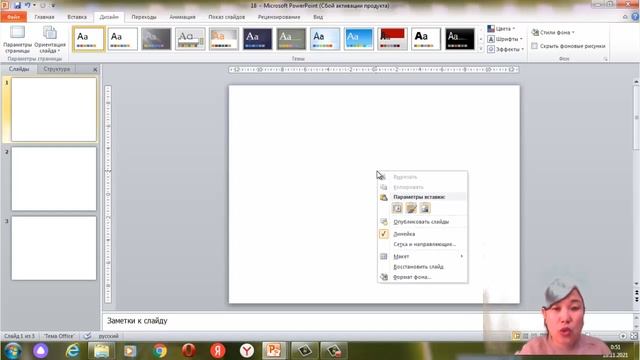Open the Цвета theme colors dropdown
The width and height of the screenshot is (640, 360).
click(x=501, y=29)
